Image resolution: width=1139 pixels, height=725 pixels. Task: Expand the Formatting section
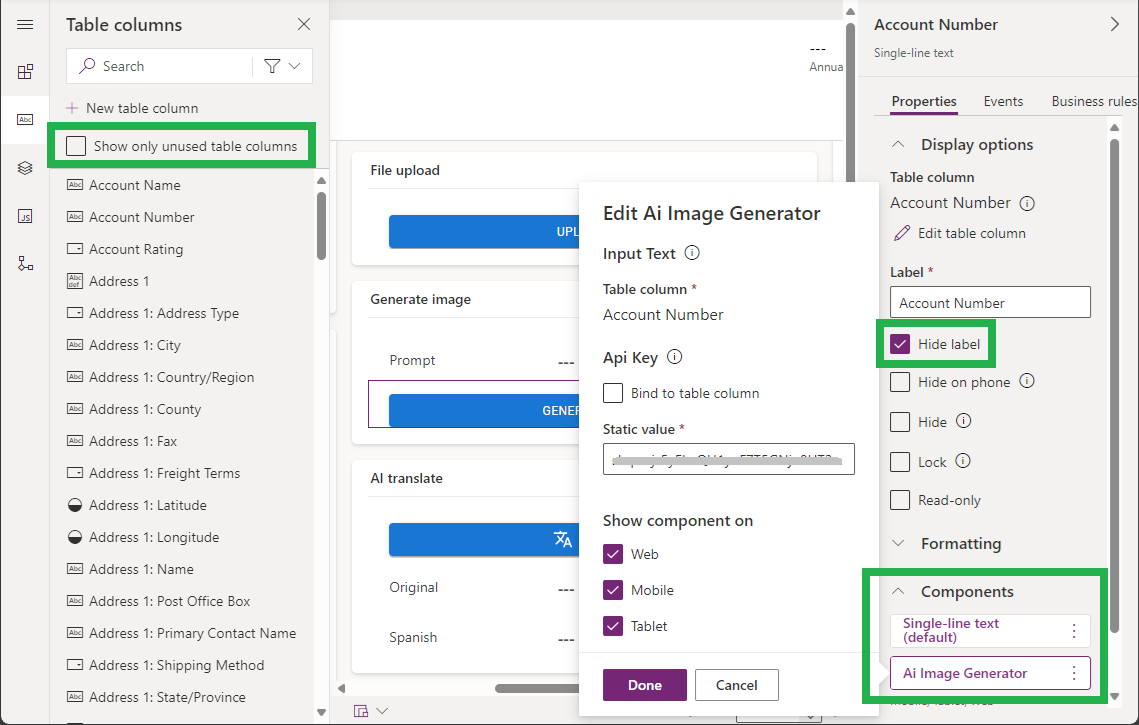pyautogui.click(x=898, y=544)
